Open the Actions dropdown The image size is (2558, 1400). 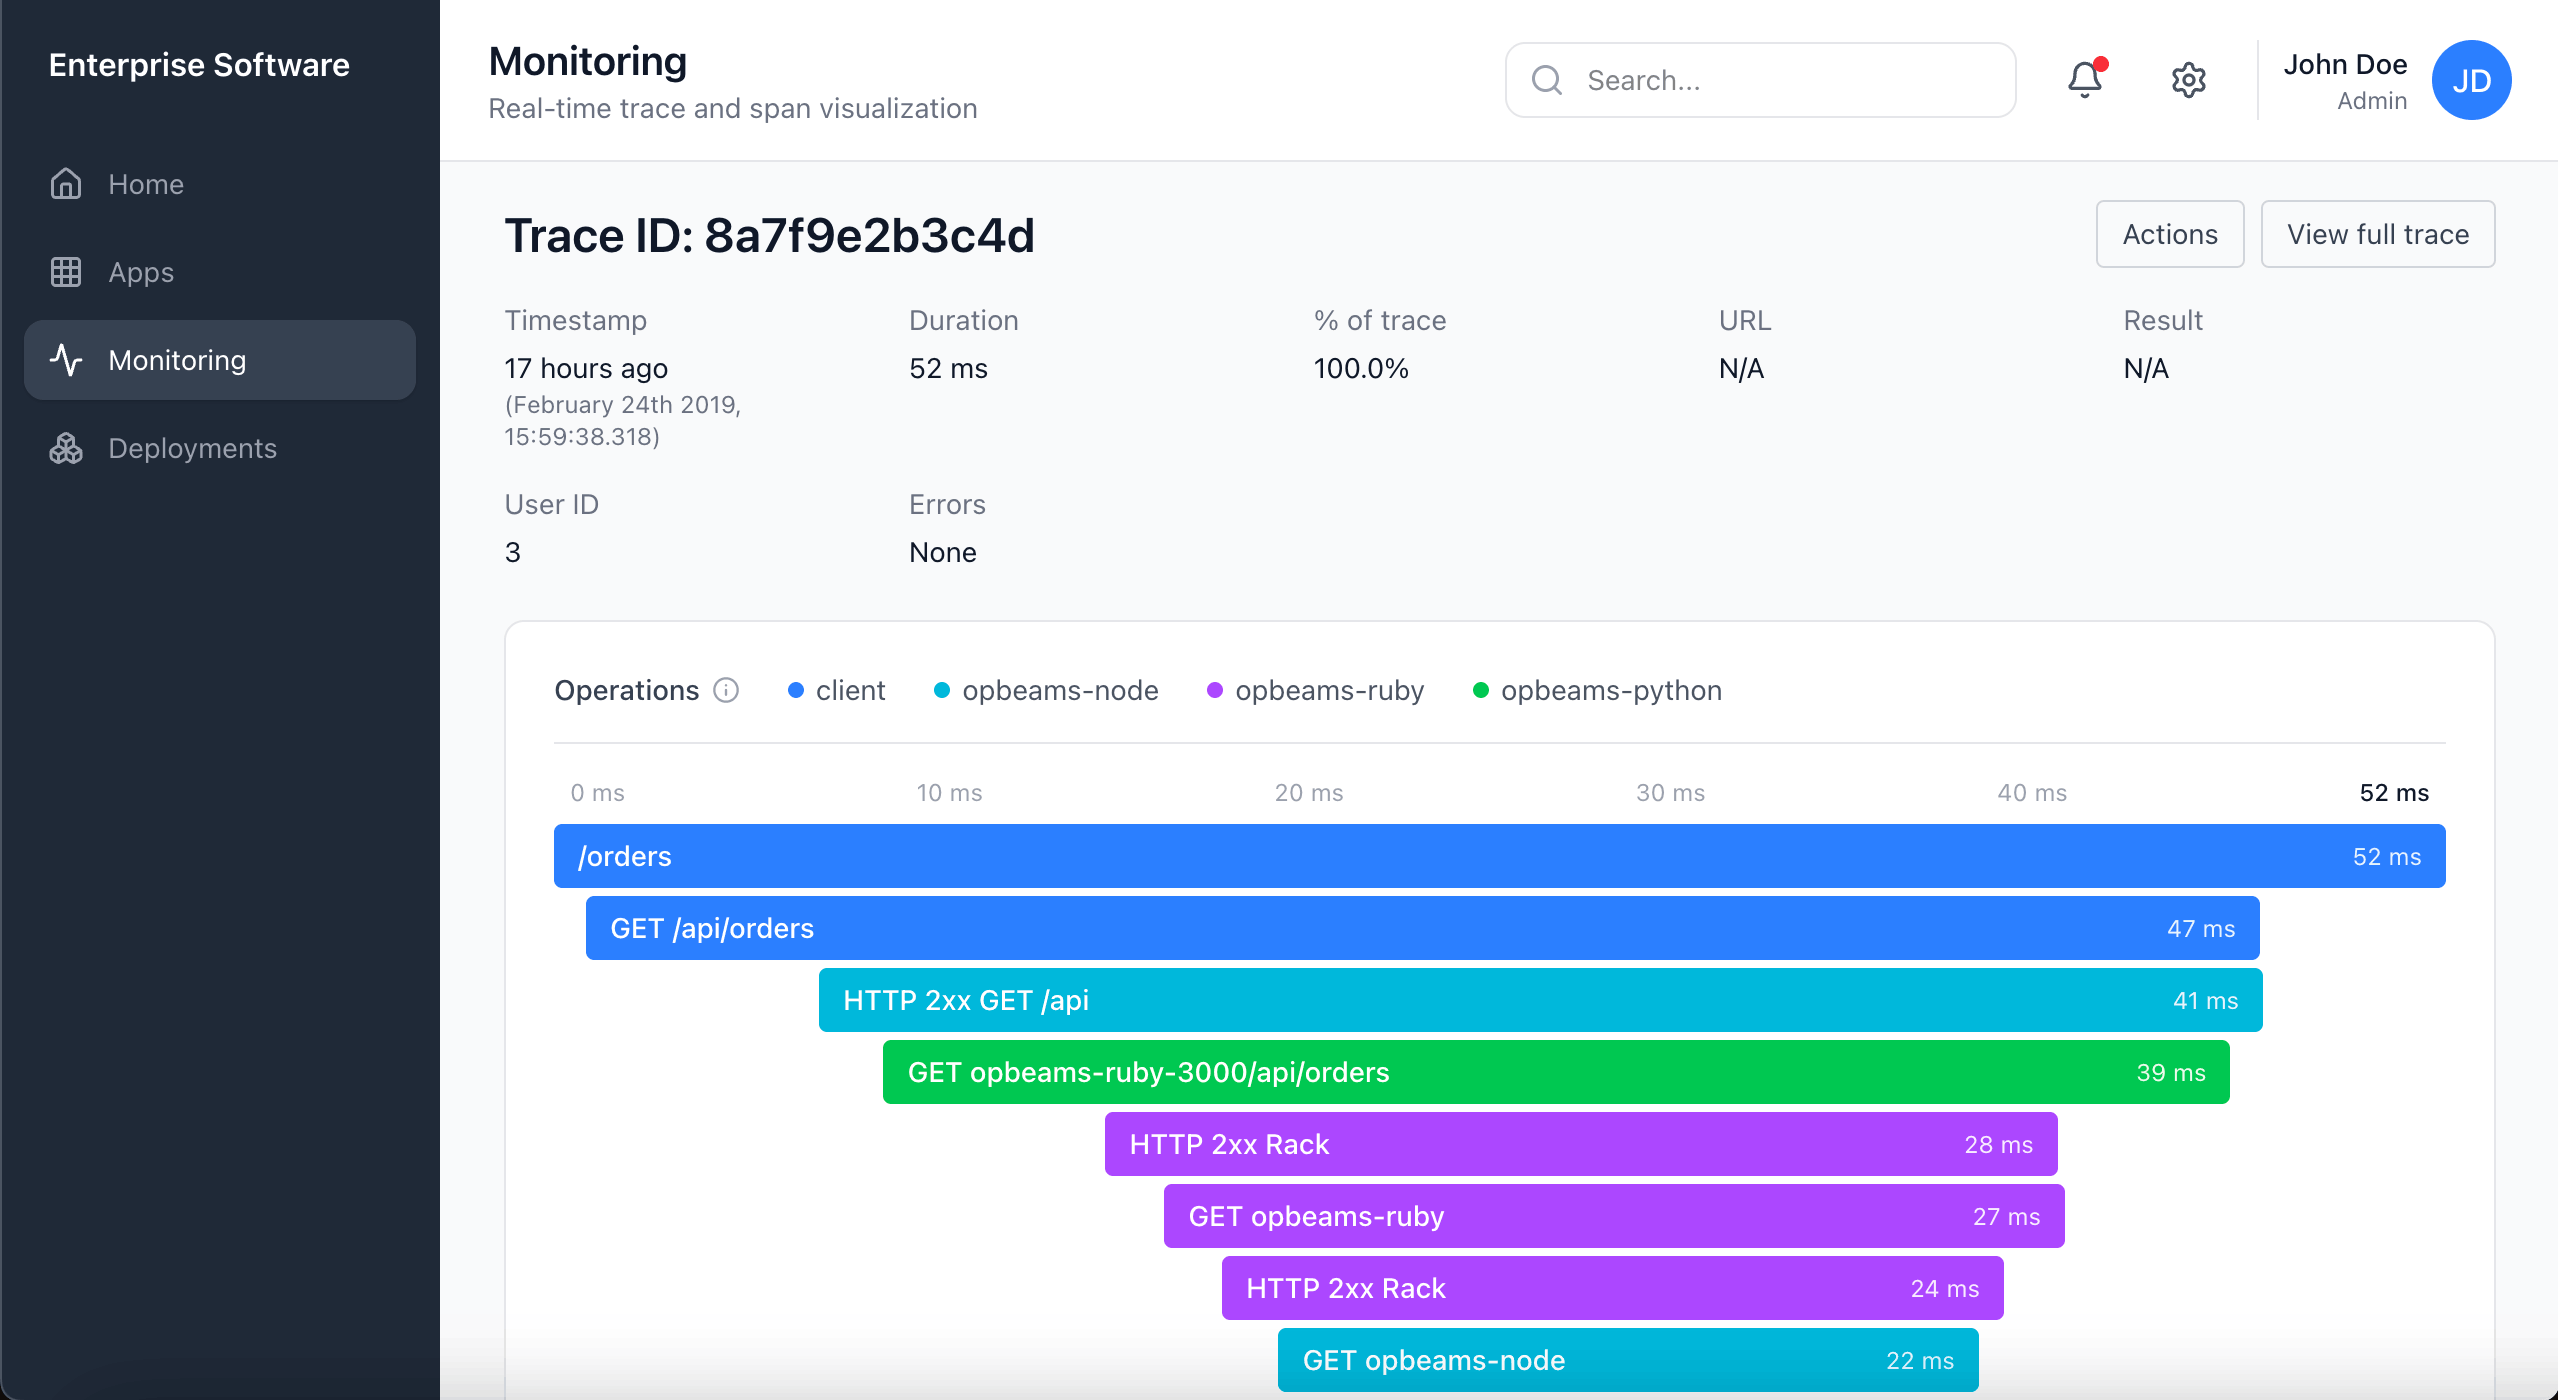coord(2169,234)
